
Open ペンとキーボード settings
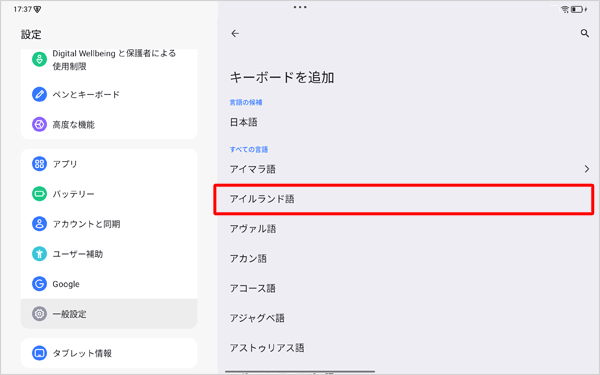[109, 94]
